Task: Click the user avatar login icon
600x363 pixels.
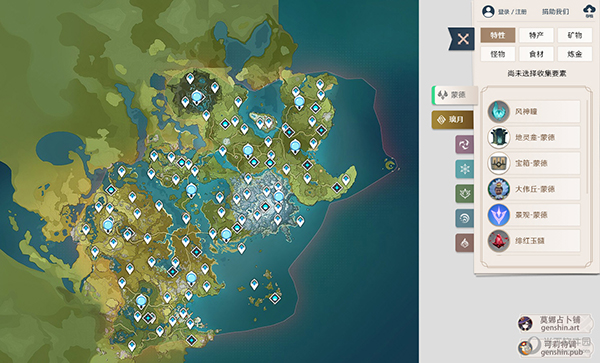Action: (x=488, y=11)
